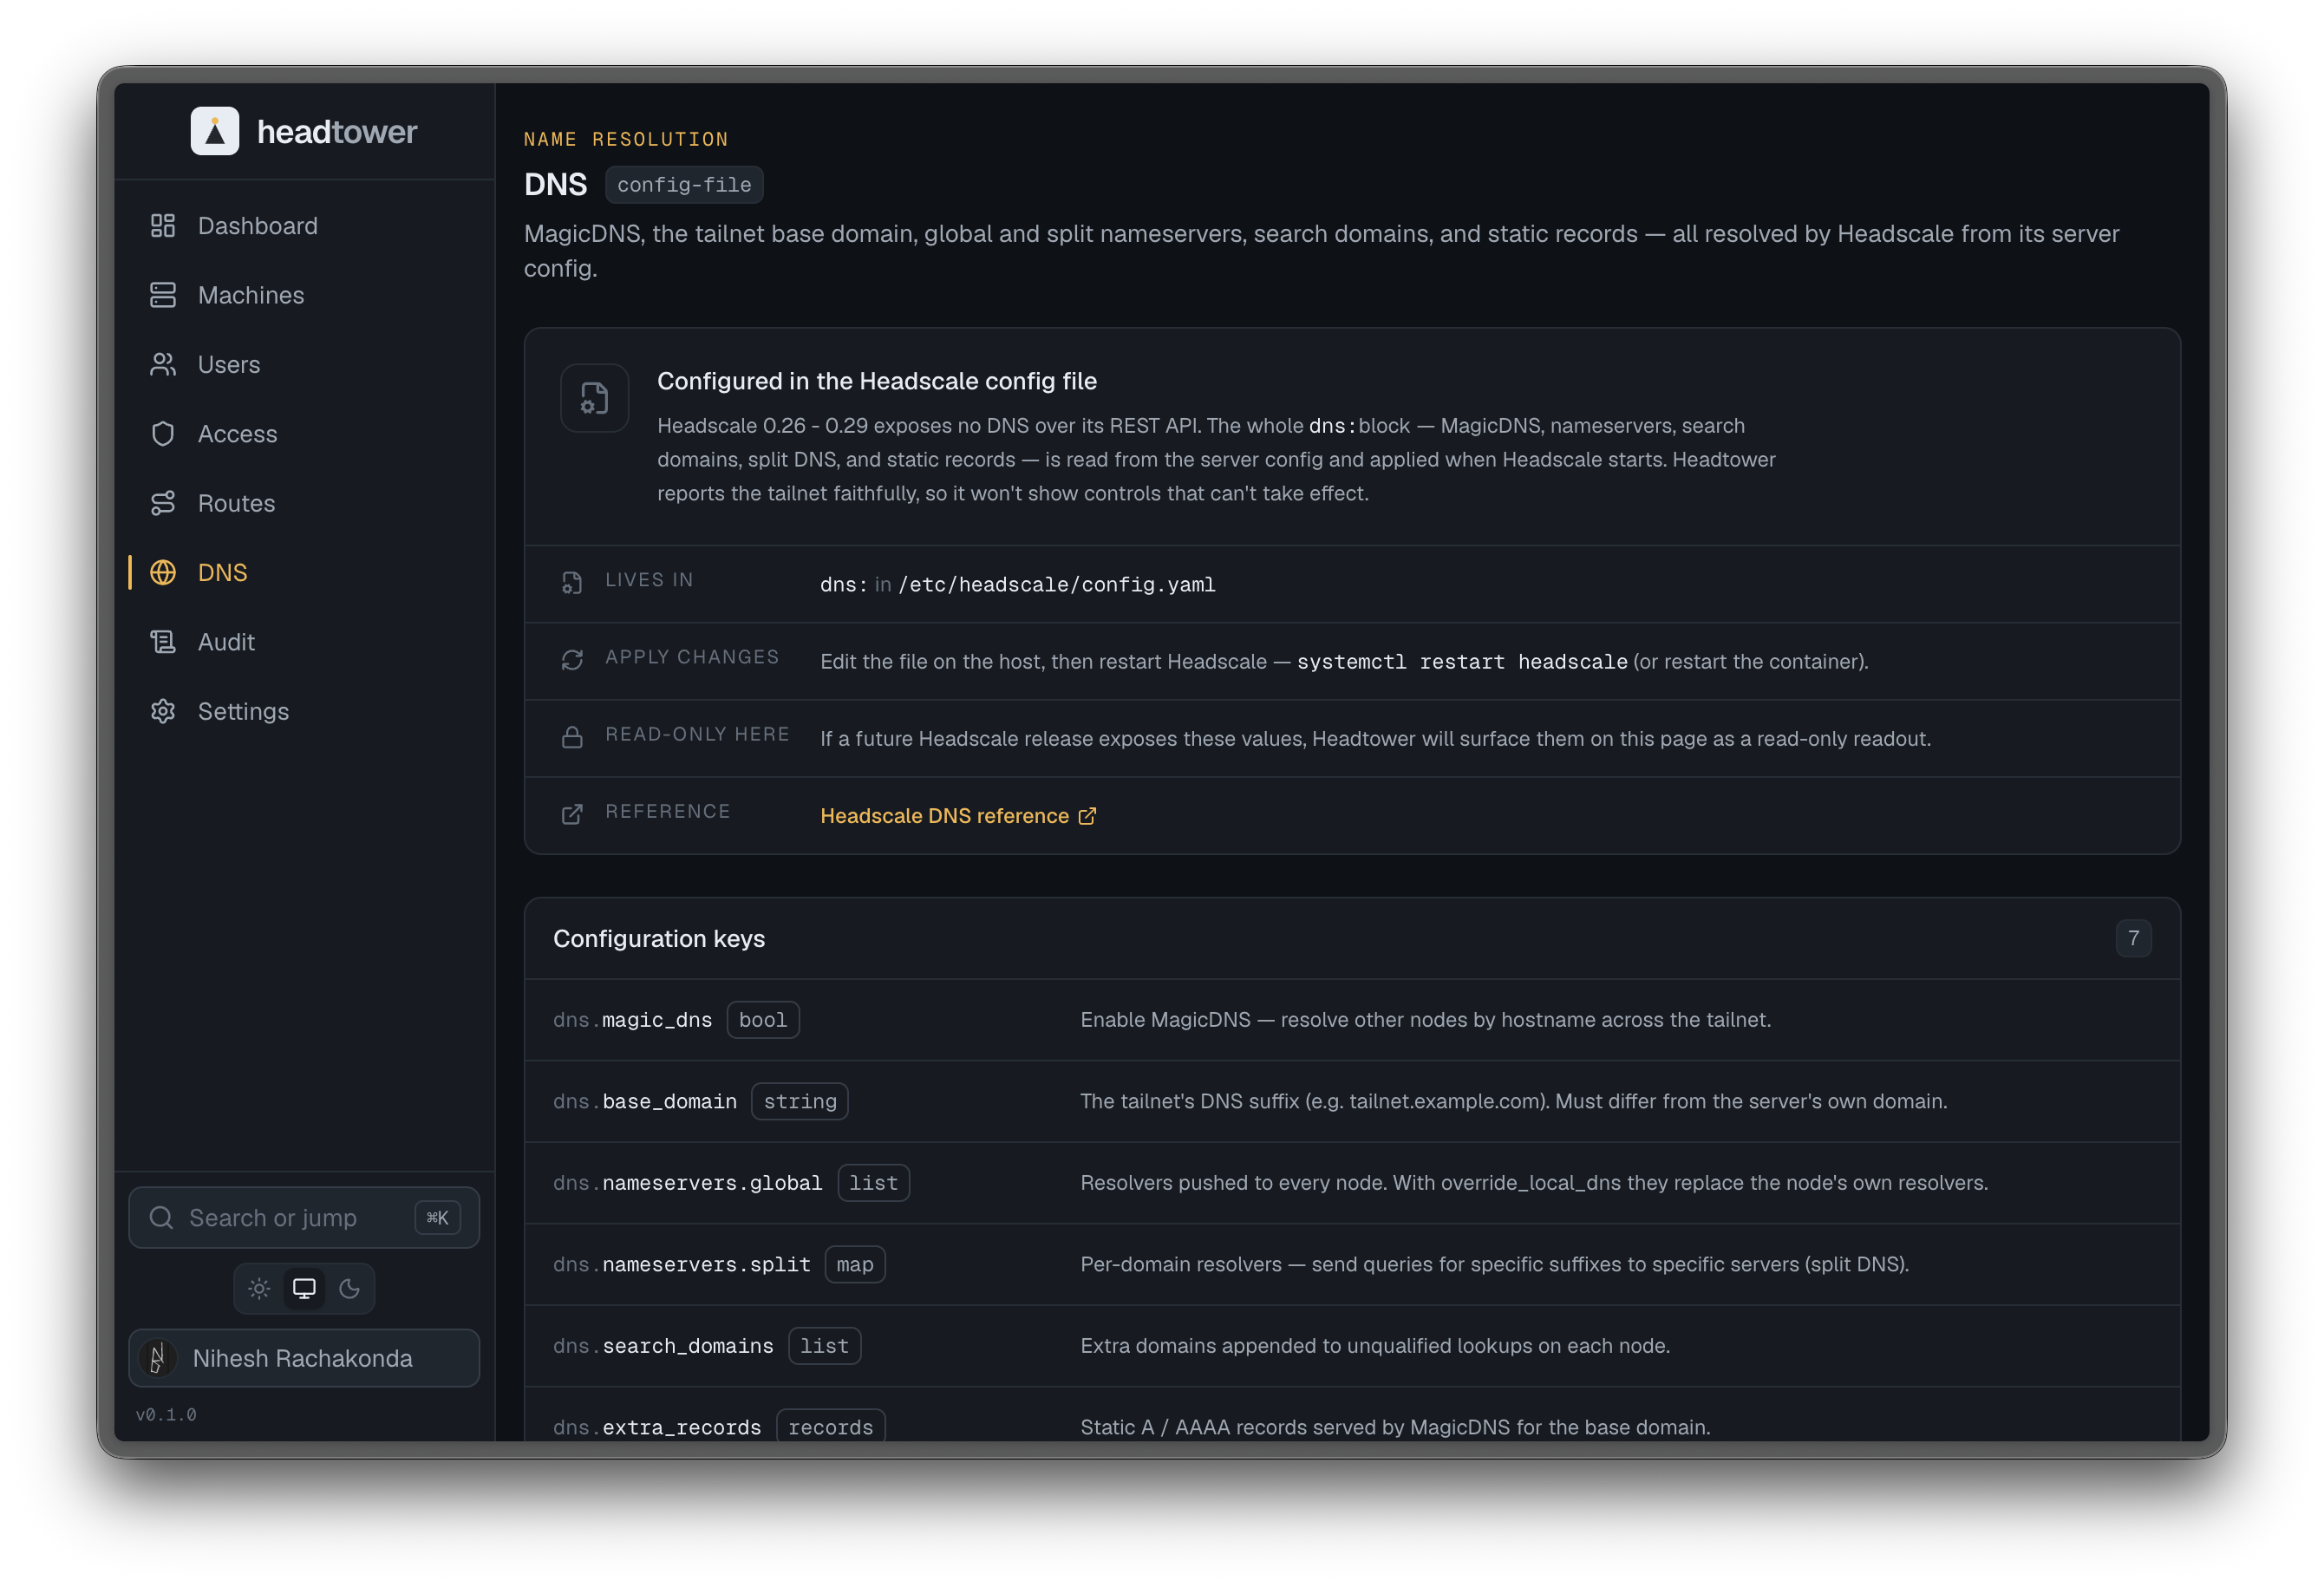Click the DNS page title
2324x1587 pixels.
(555, 185)
